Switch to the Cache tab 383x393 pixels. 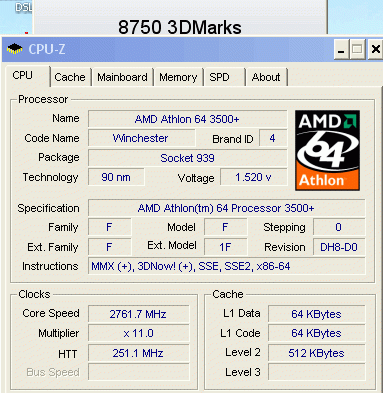click(x=70, y=77)
